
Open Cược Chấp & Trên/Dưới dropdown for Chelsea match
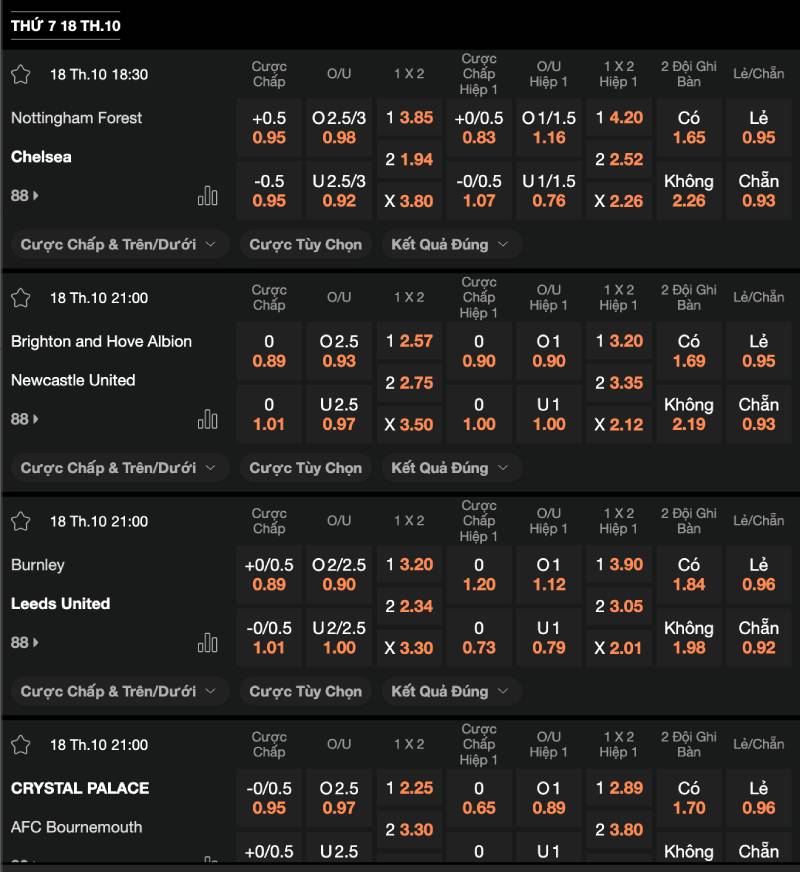coord(119,245)
